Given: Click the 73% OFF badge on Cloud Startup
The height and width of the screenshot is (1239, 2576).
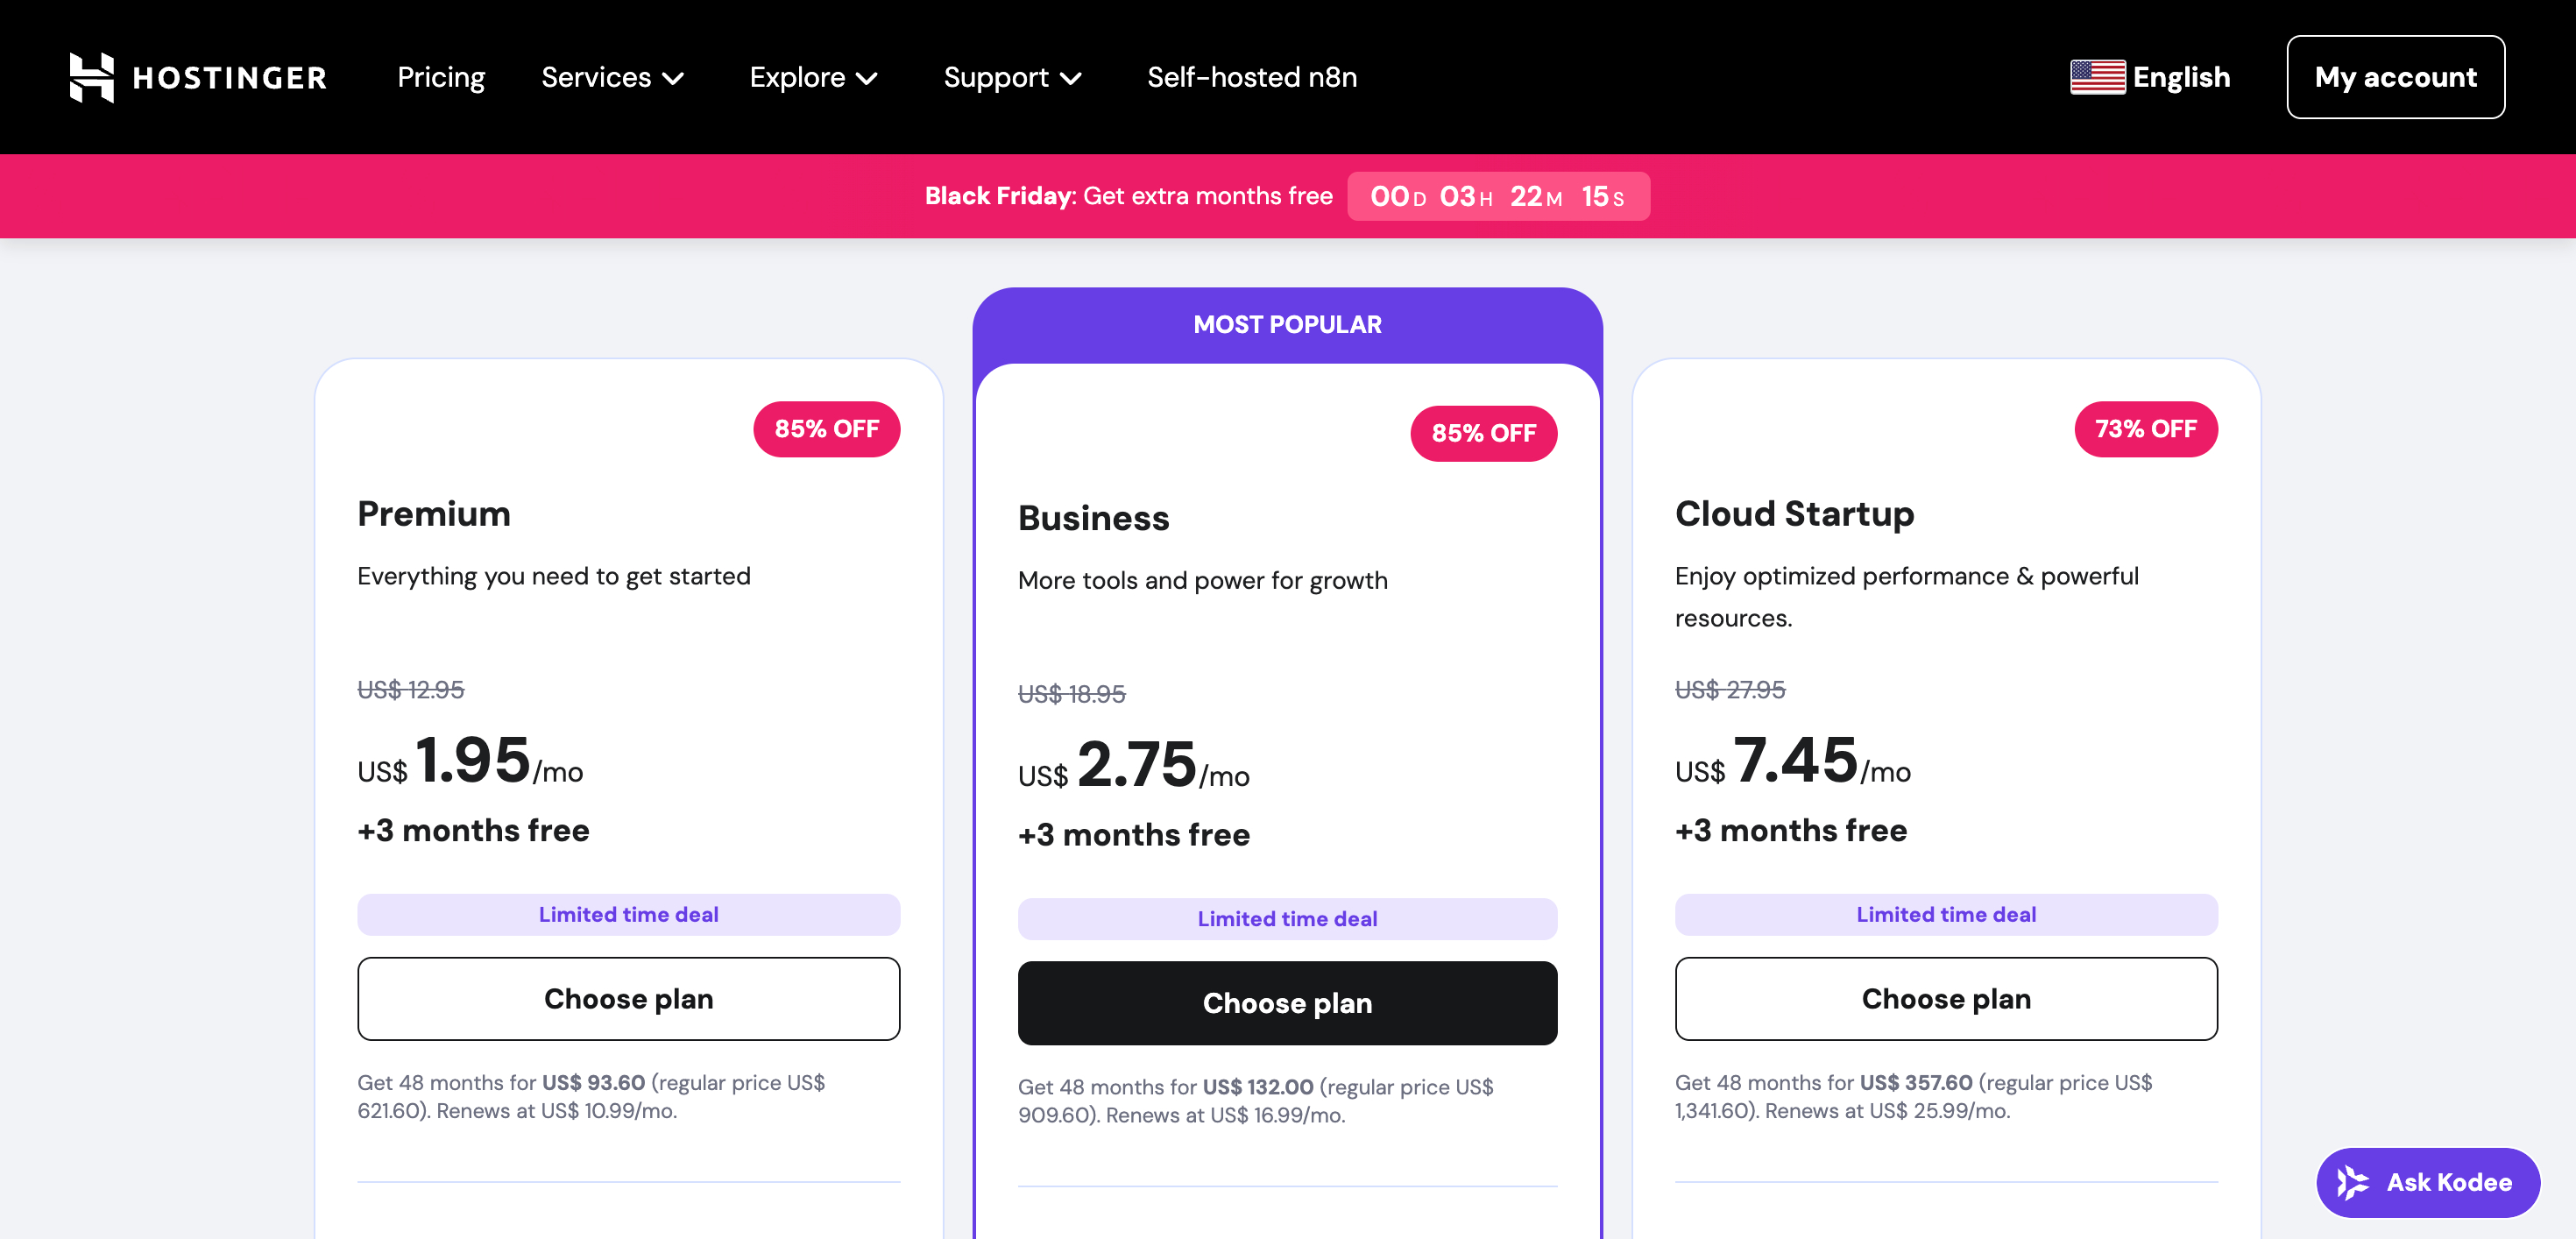Looking at the screenshot, I should tap(2145, 429).
